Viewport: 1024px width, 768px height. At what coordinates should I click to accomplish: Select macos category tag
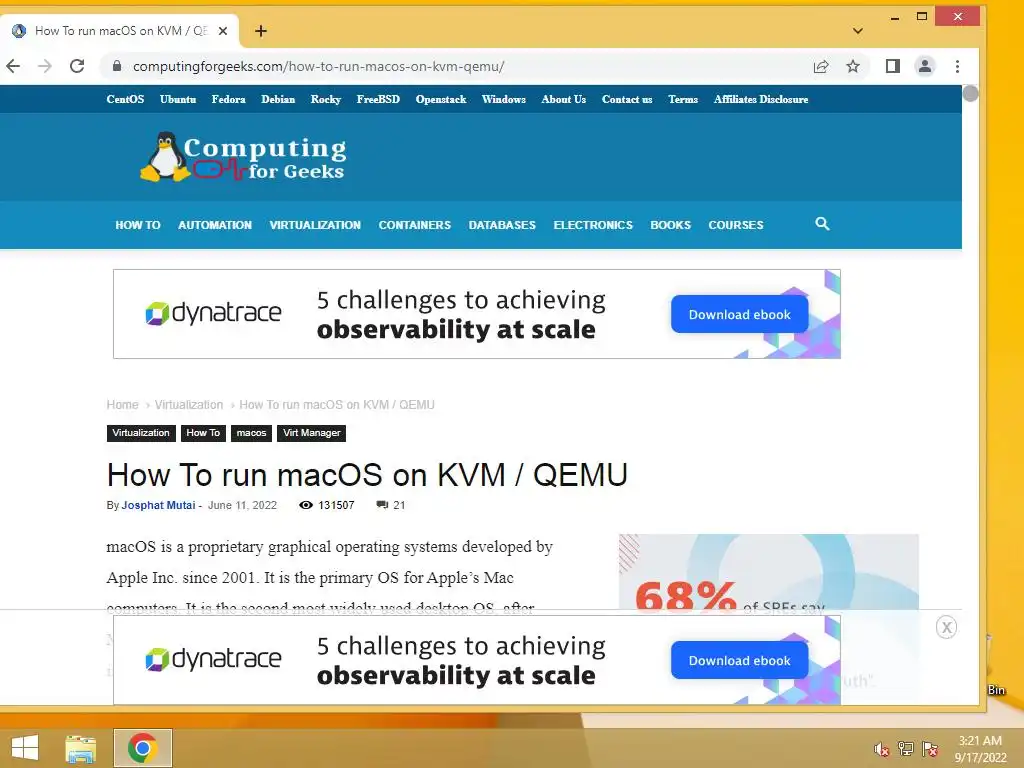coord(251,433)
